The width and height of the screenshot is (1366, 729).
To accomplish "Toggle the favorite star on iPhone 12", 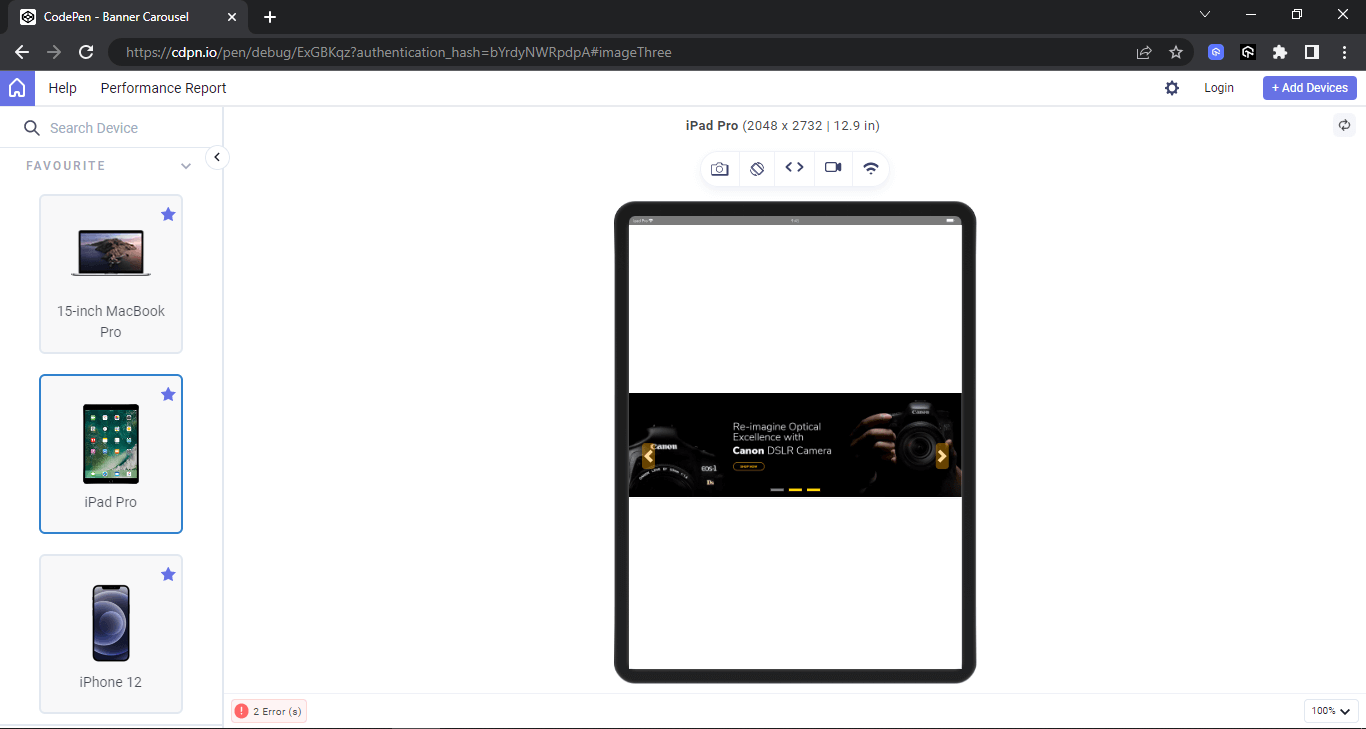I will tap(168, 574).
